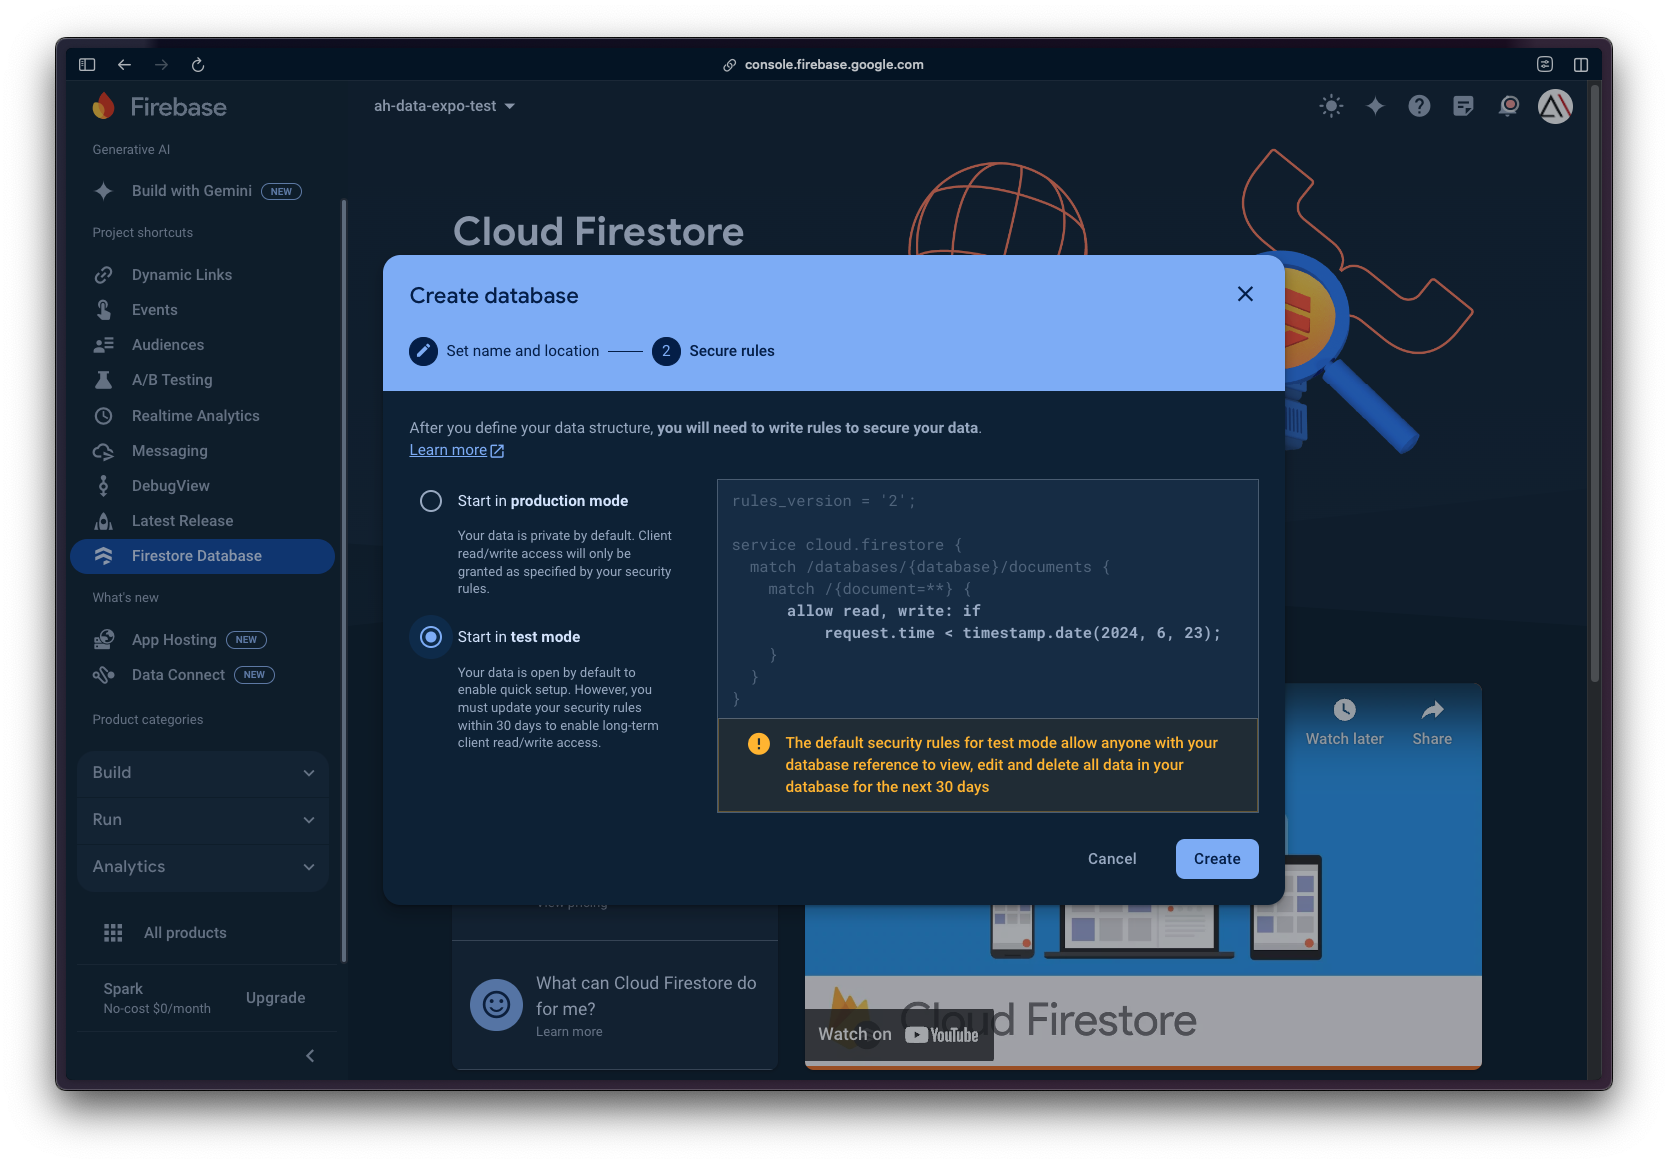Screen dimensions: 1668x1164
Task: Click the Build with Gemini sparkle icon
Action: pyautogui.click(x=103, y=191)
